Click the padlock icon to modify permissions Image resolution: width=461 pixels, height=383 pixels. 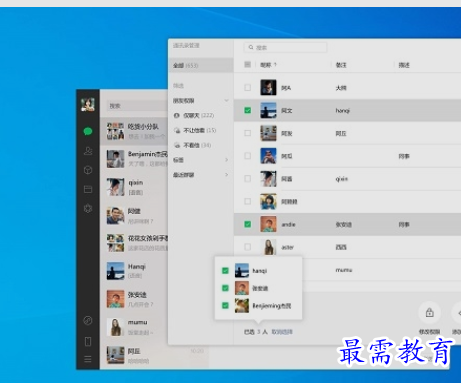[x=429, y=313]
